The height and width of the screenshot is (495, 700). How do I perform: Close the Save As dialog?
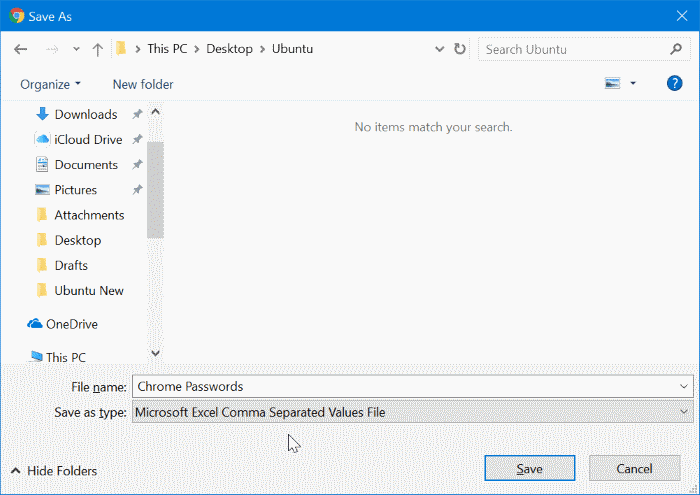682,16
